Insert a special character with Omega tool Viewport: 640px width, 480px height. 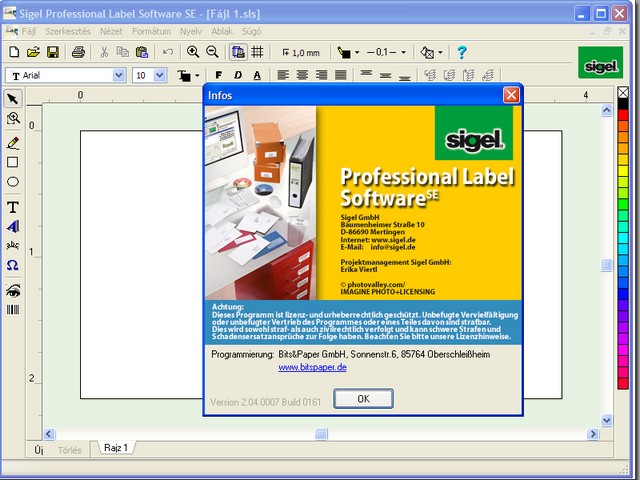tap(13, 265)
